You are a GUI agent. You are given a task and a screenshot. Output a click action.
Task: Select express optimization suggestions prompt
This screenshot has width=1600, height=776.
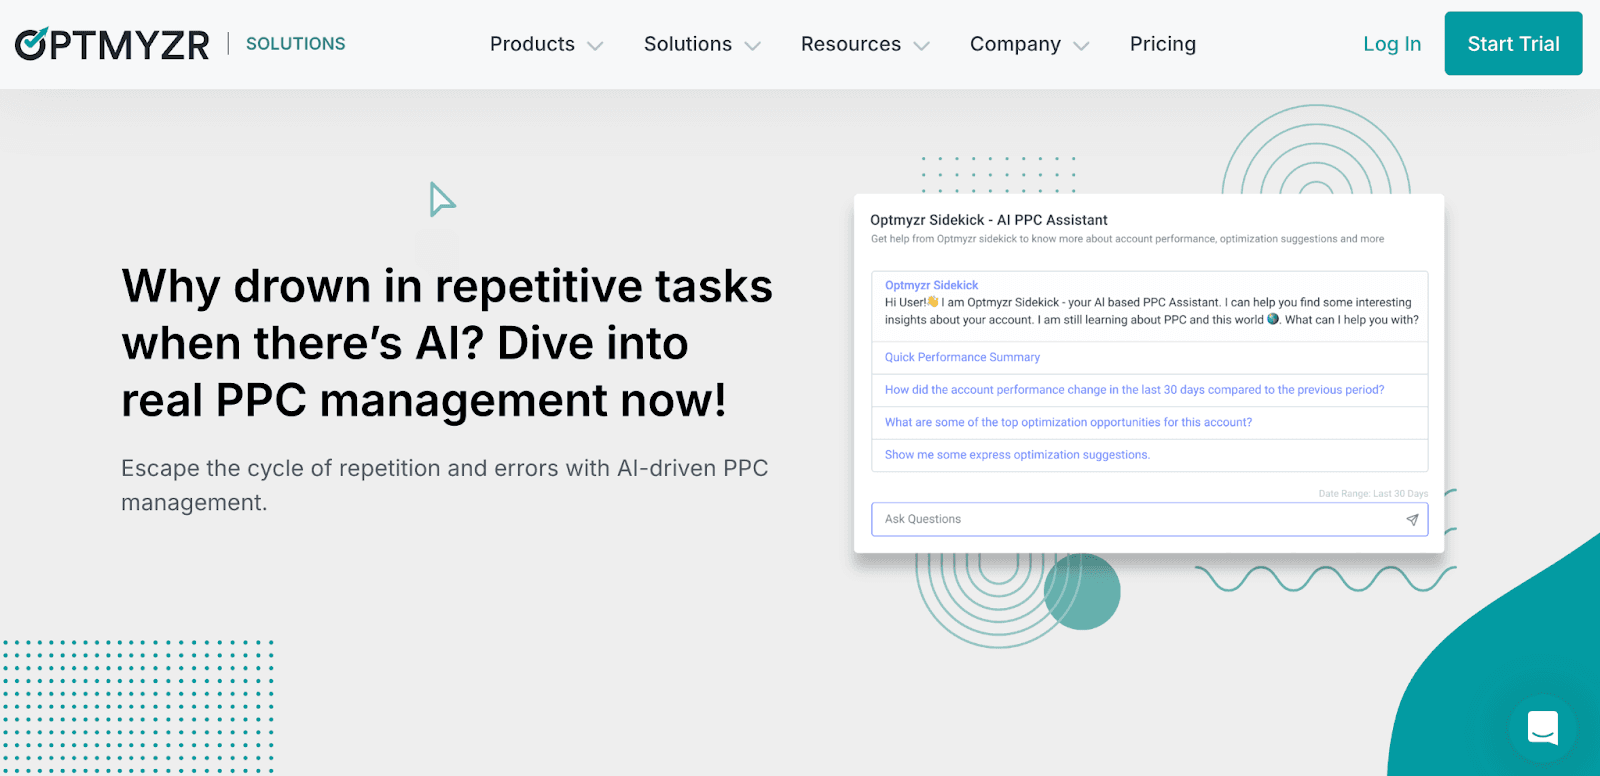tap(1017, 455)
